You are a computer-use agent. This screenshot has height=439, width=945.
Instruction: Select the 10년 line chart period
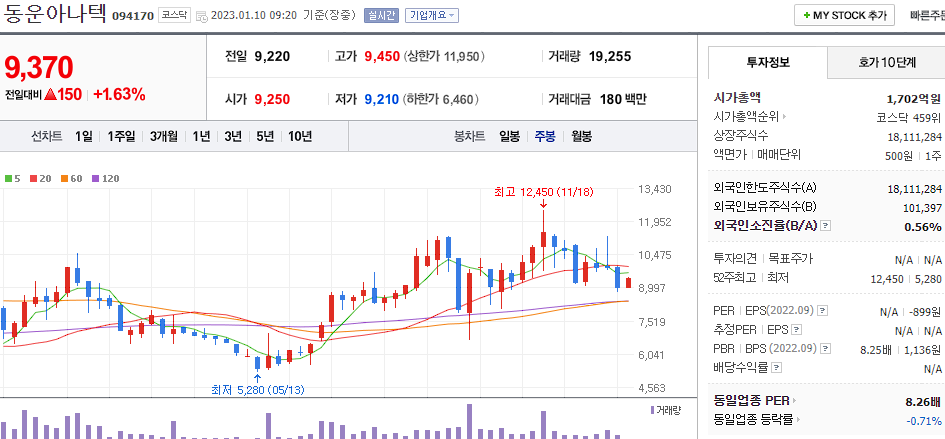tap(300, 136)
